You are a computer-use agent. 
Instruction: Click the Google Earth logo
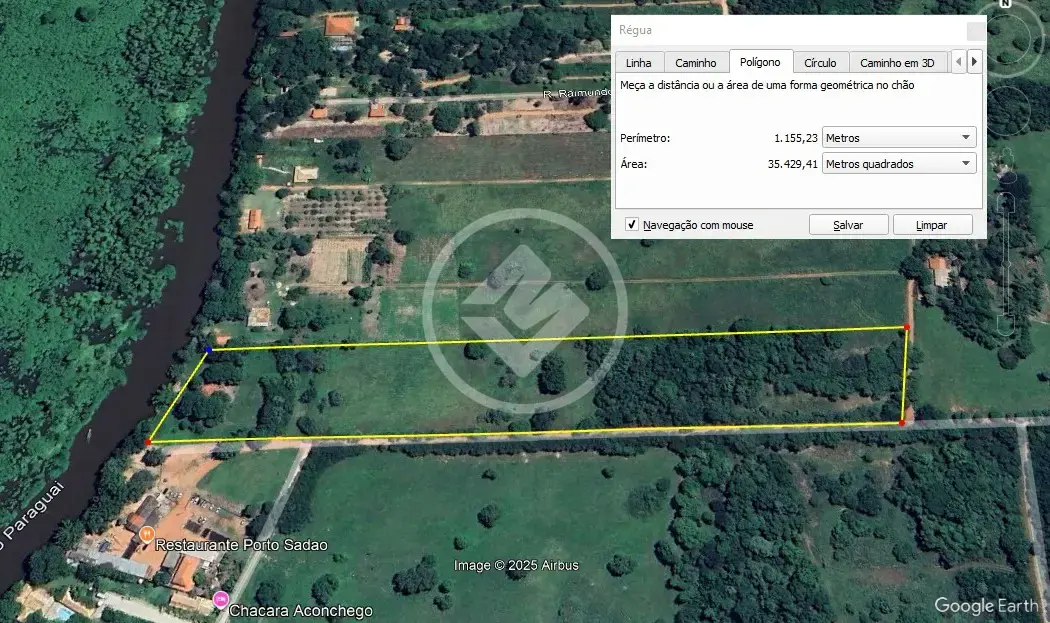(987, 606)
